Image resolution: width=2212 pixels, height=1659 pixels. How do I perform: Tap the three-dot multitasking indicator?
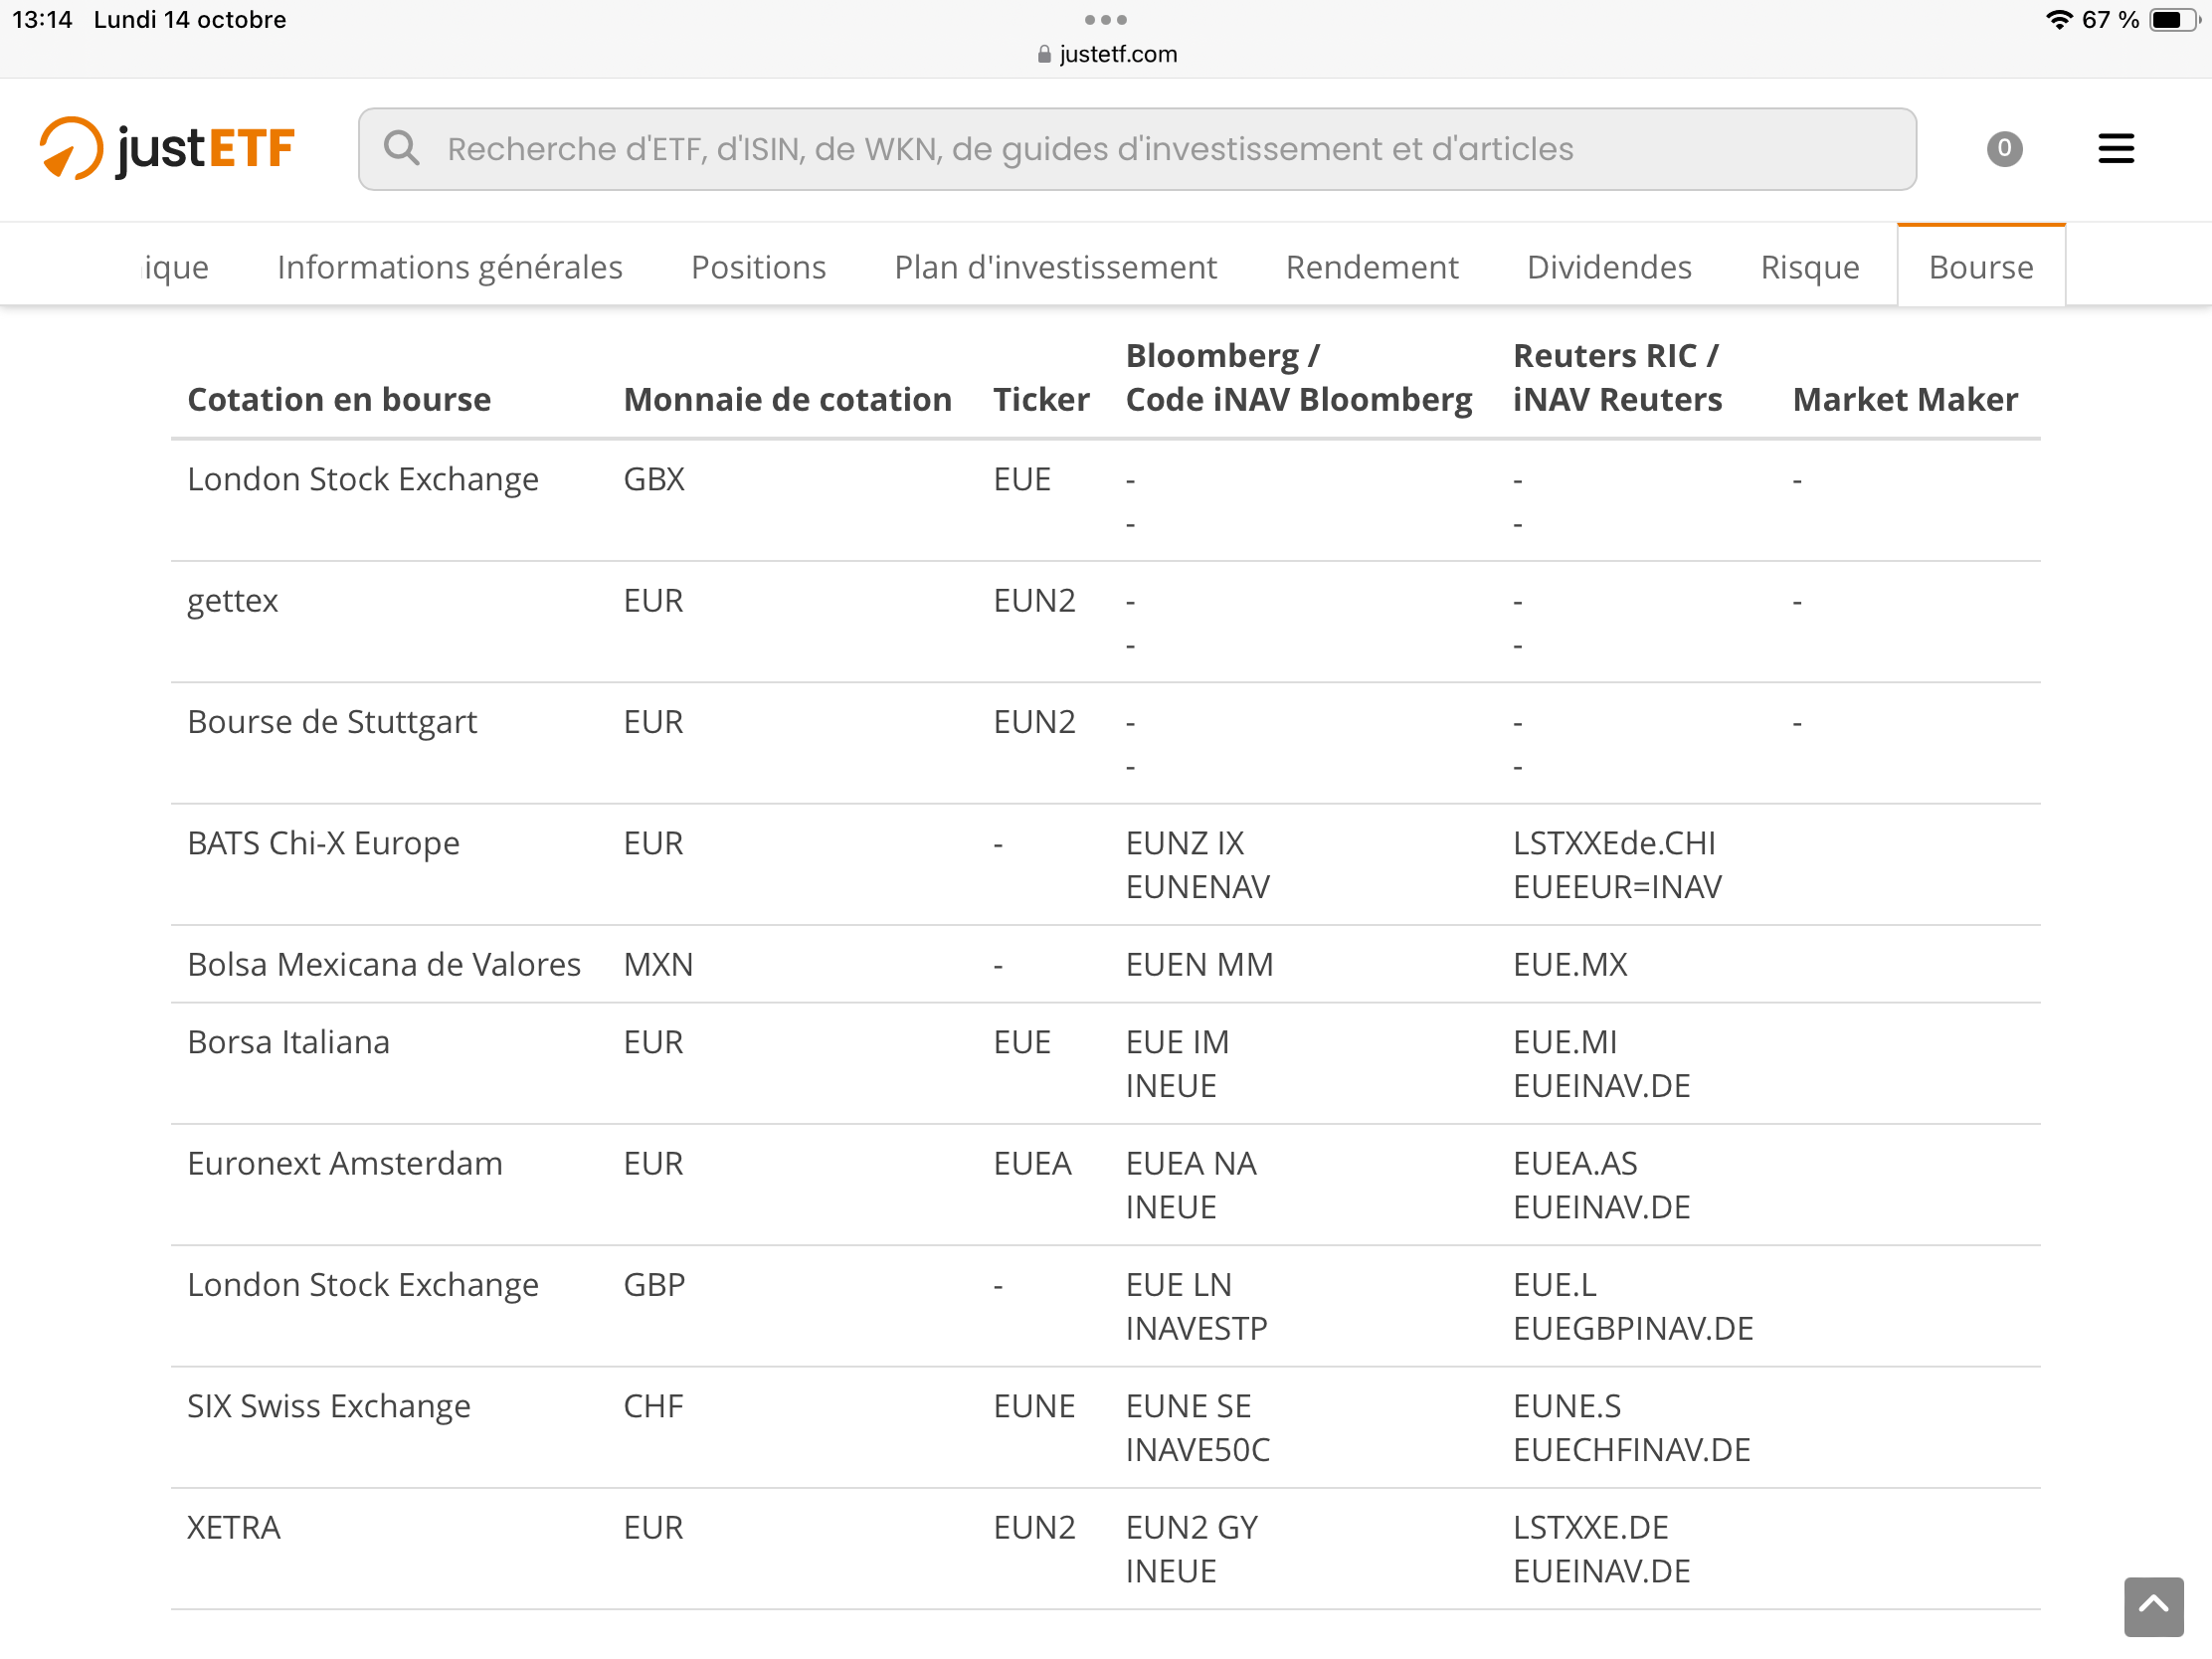coord(1105,20)
